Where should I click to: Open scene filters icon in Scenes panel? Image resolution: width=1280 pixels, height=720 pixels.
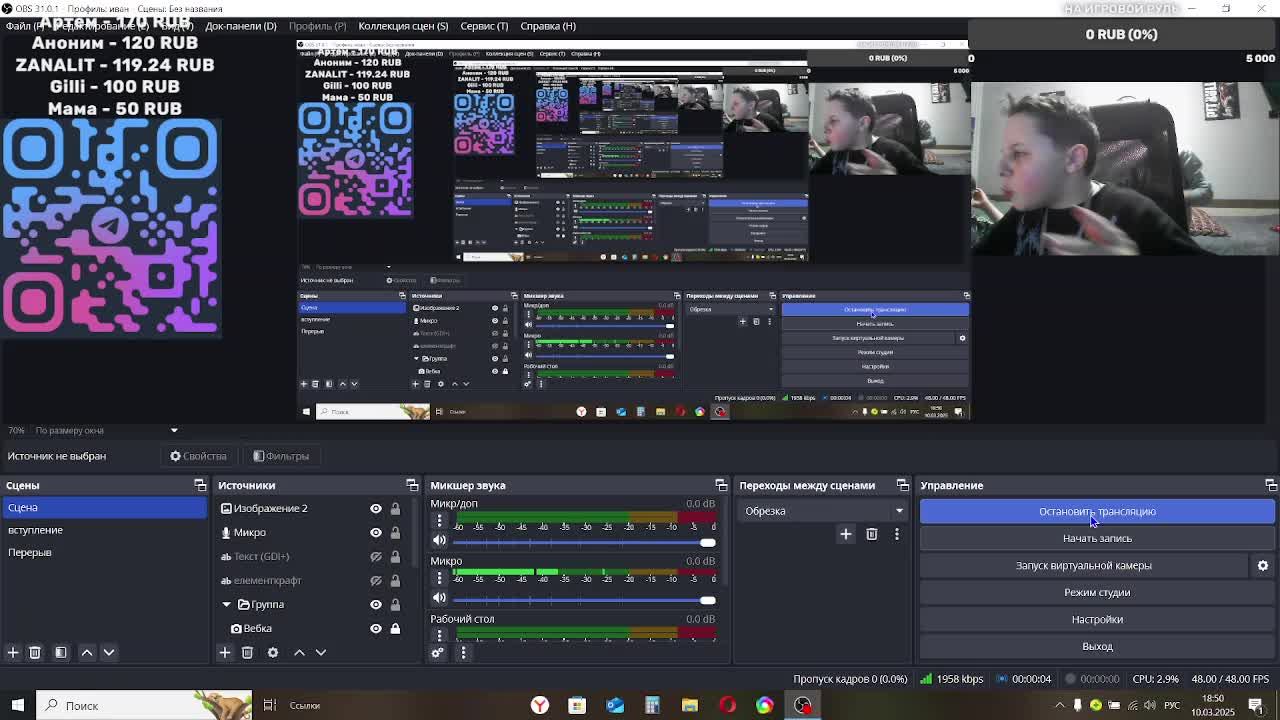(x=61, y=652)
